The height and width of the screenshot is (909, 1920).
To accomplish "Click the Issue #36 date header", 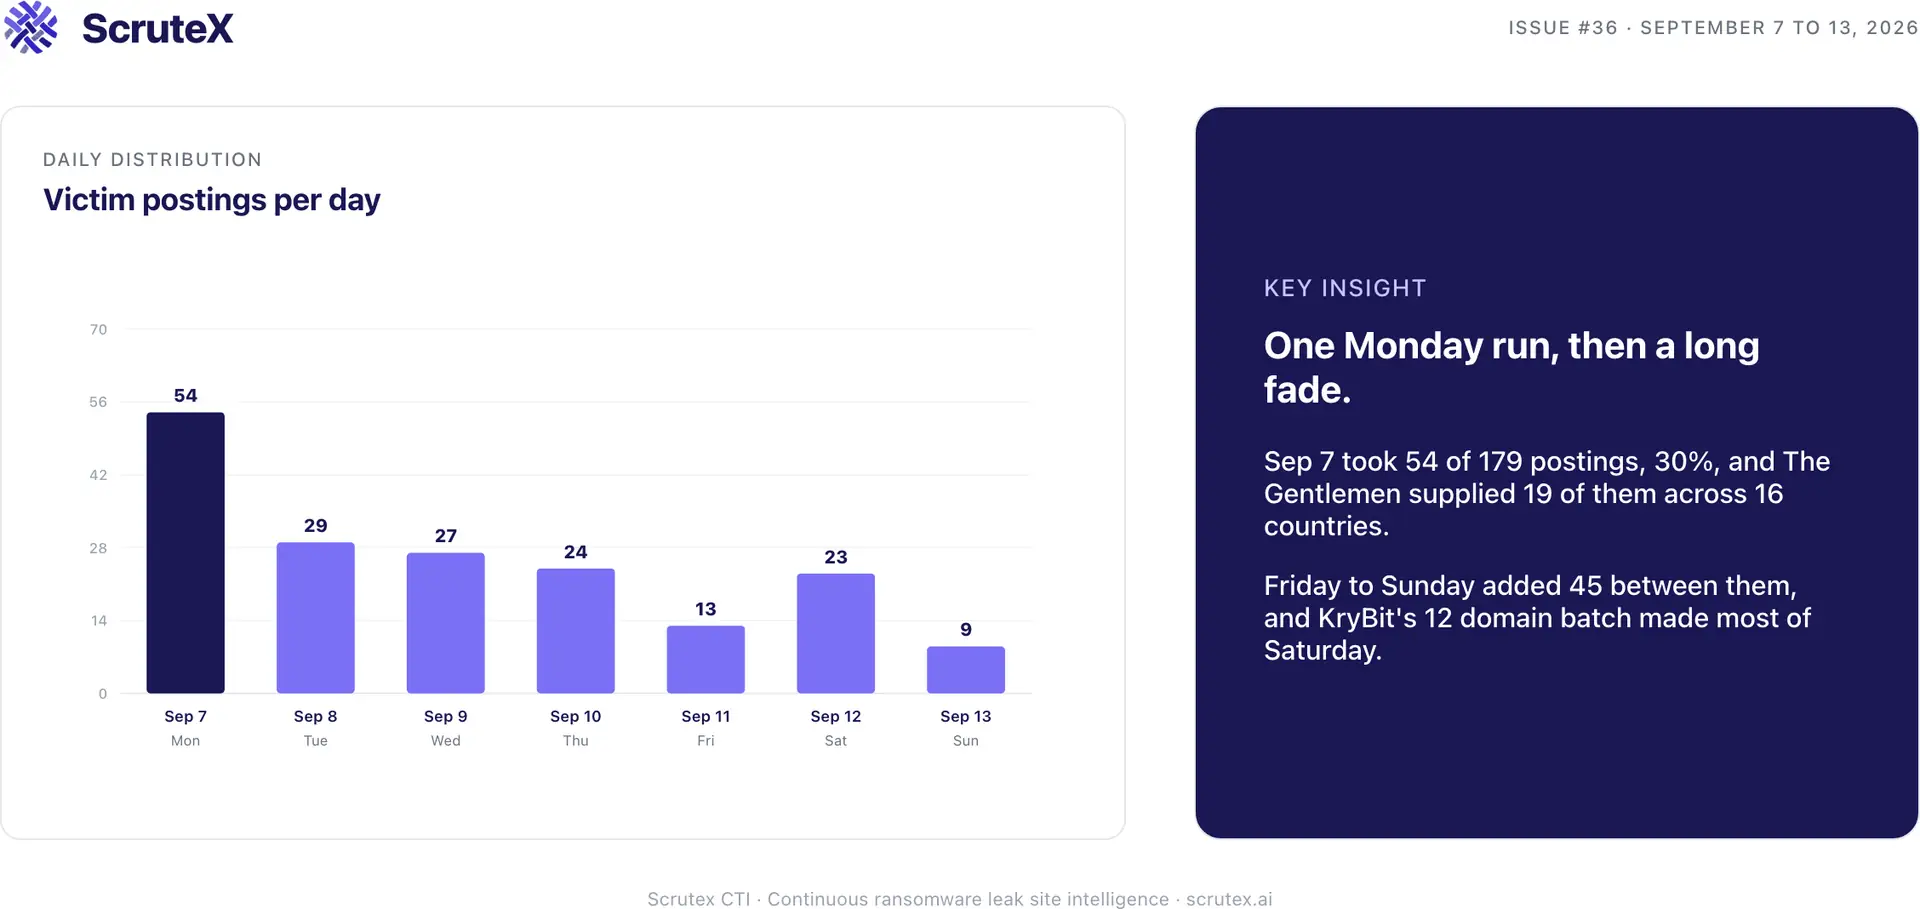I will [x=1712, y=28].
